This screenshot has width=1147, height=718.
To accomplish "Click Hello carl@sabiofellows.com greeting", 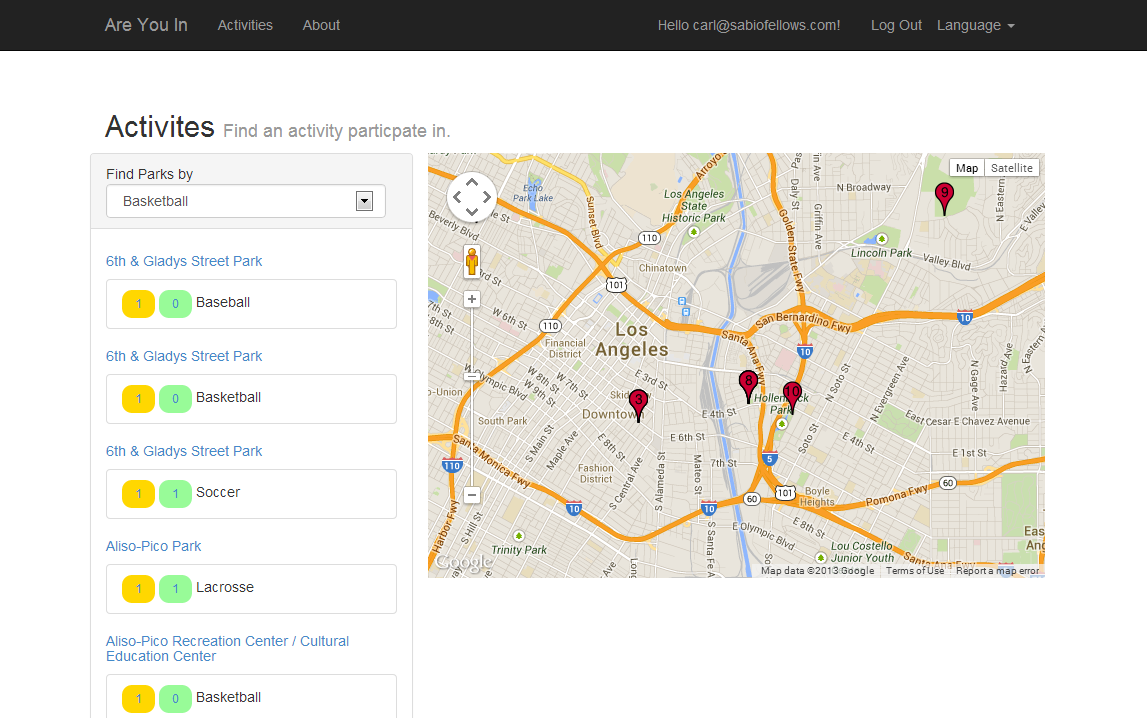I will 749,26.
